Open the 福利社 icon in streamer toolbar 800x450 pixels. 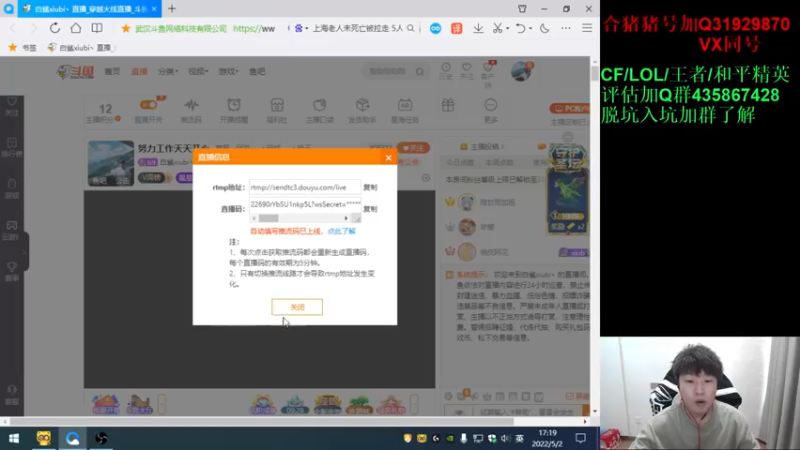coord(277,111)
